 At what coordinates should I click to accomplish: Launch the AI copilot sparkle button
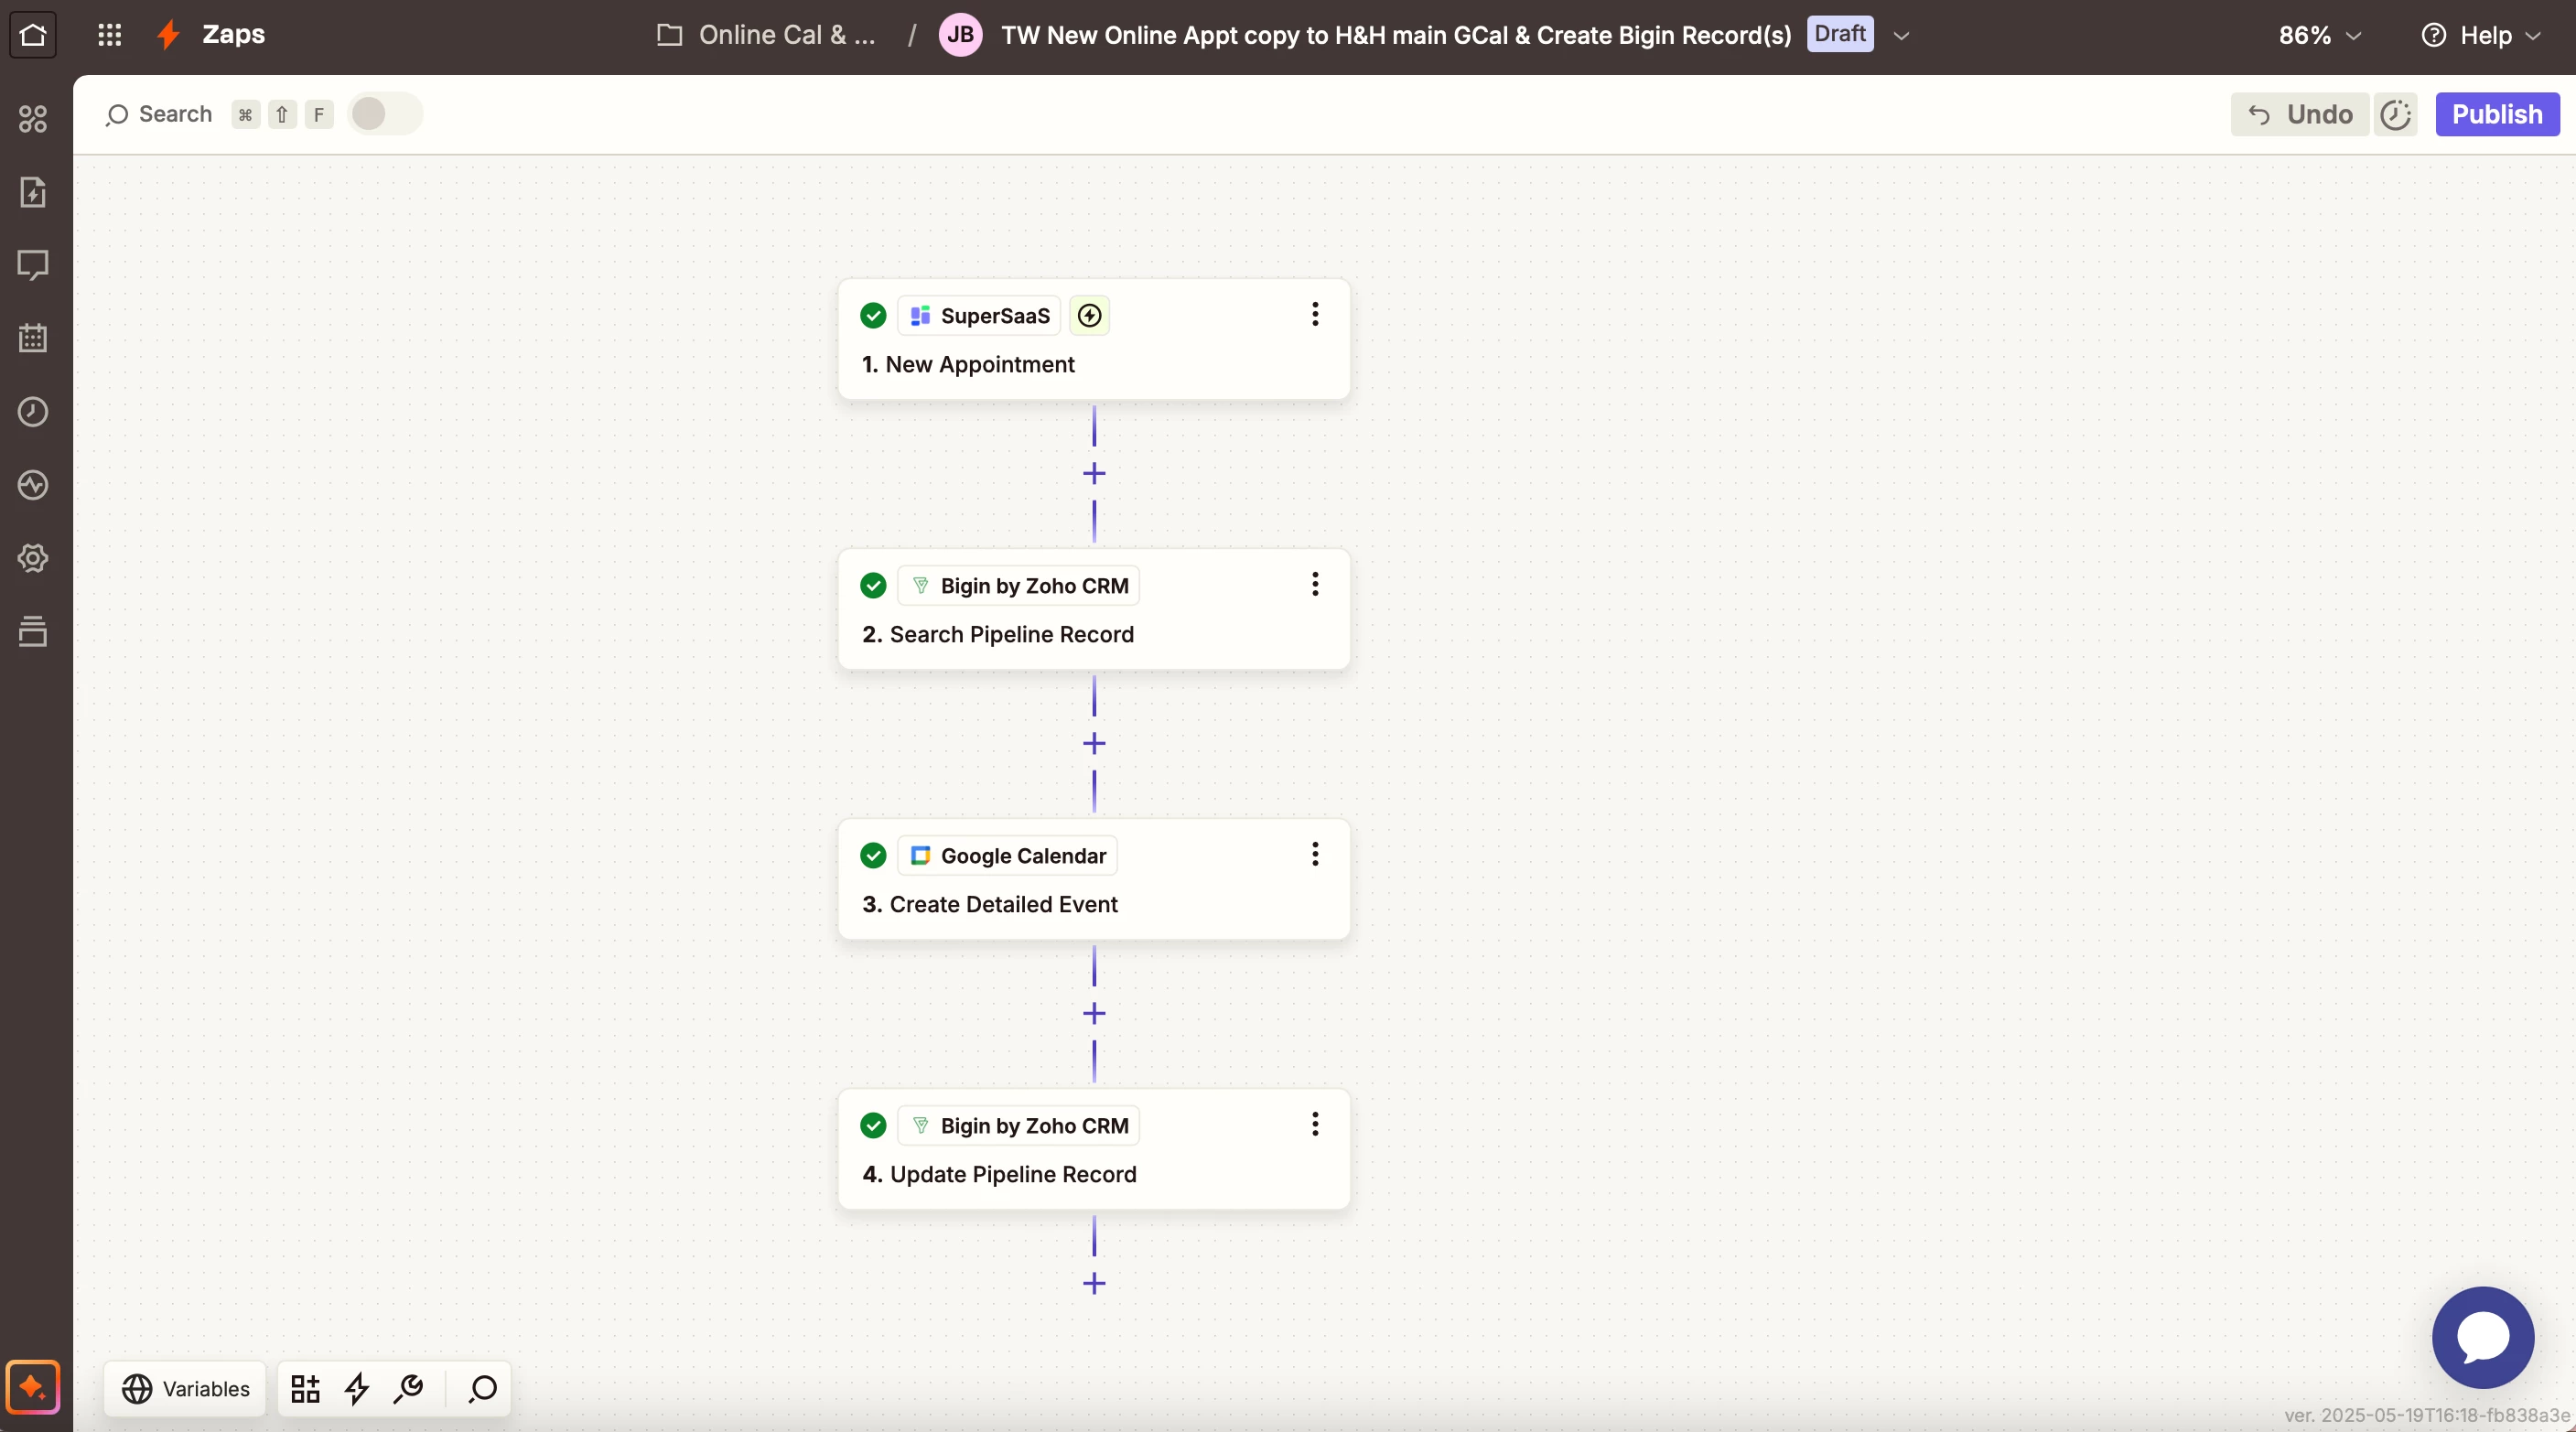pyautogui.click(x=33, y=1387)
